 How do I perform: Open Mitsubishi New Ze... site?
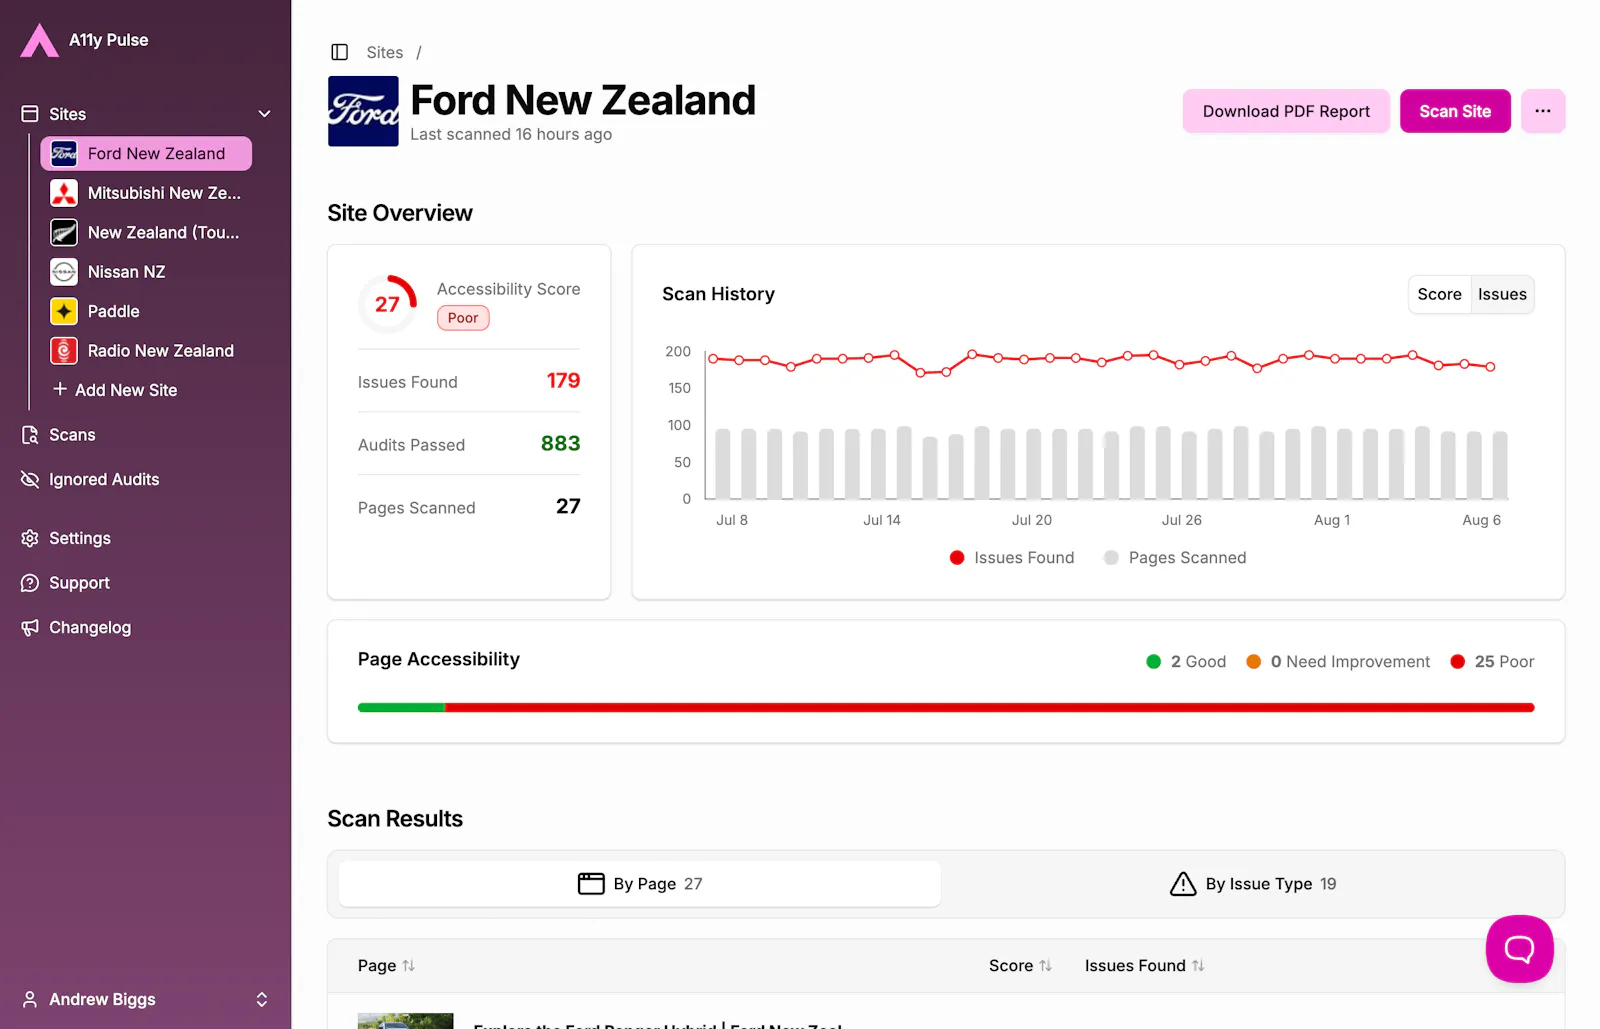pos(146,193)
